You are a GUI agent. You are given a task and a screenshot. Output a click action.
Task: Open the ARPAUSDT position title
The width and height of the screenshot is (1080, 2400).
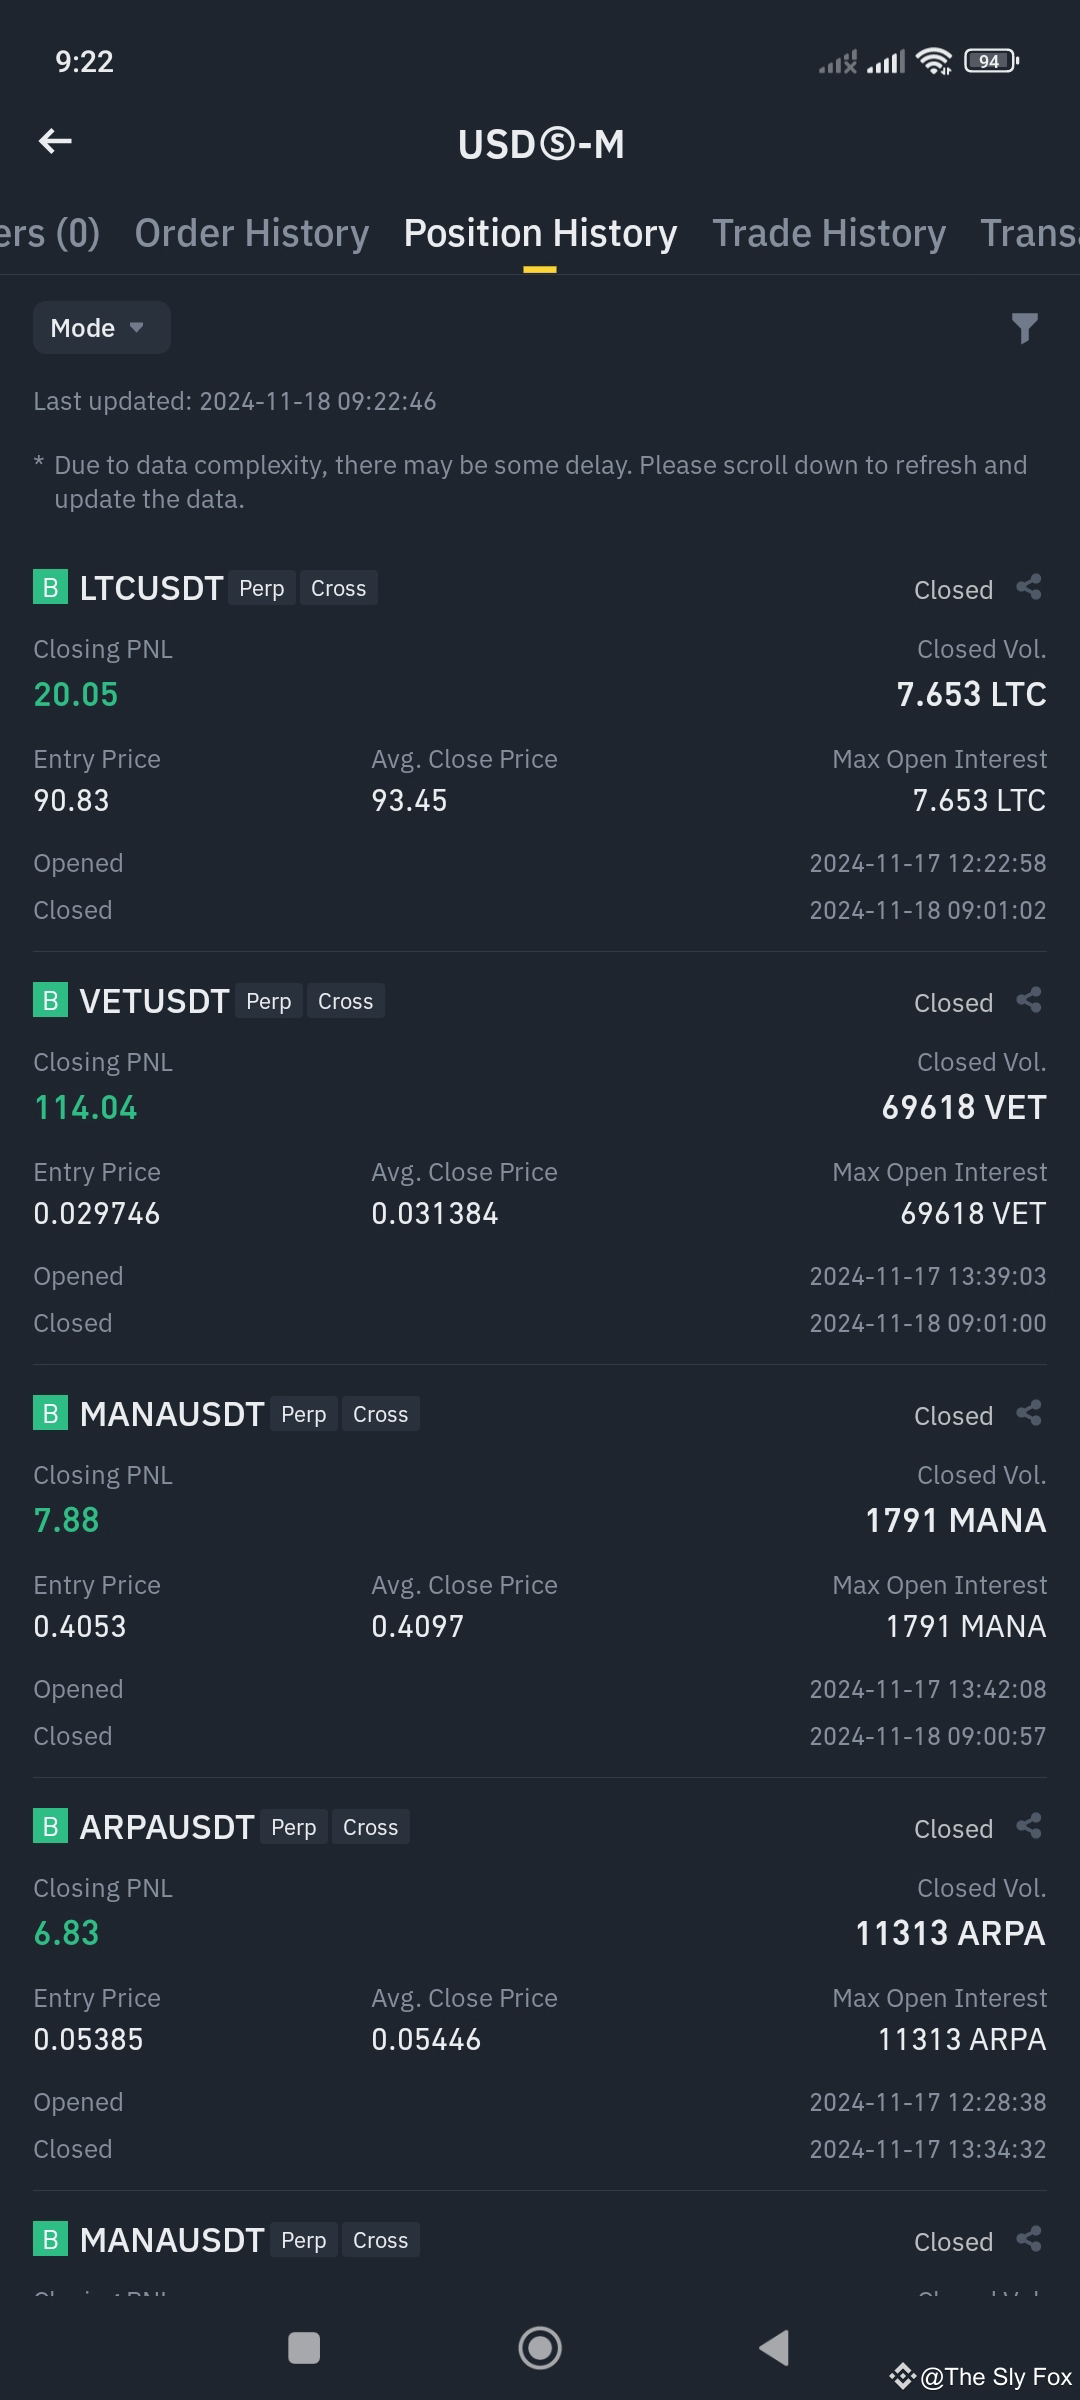click(x=167, y=1827)
